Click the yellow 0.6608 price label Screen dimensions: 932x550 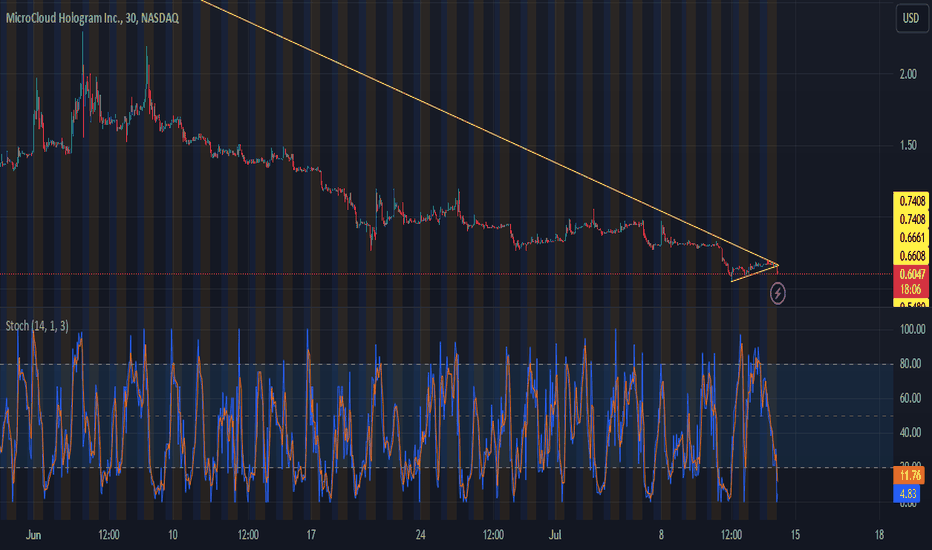911,256
